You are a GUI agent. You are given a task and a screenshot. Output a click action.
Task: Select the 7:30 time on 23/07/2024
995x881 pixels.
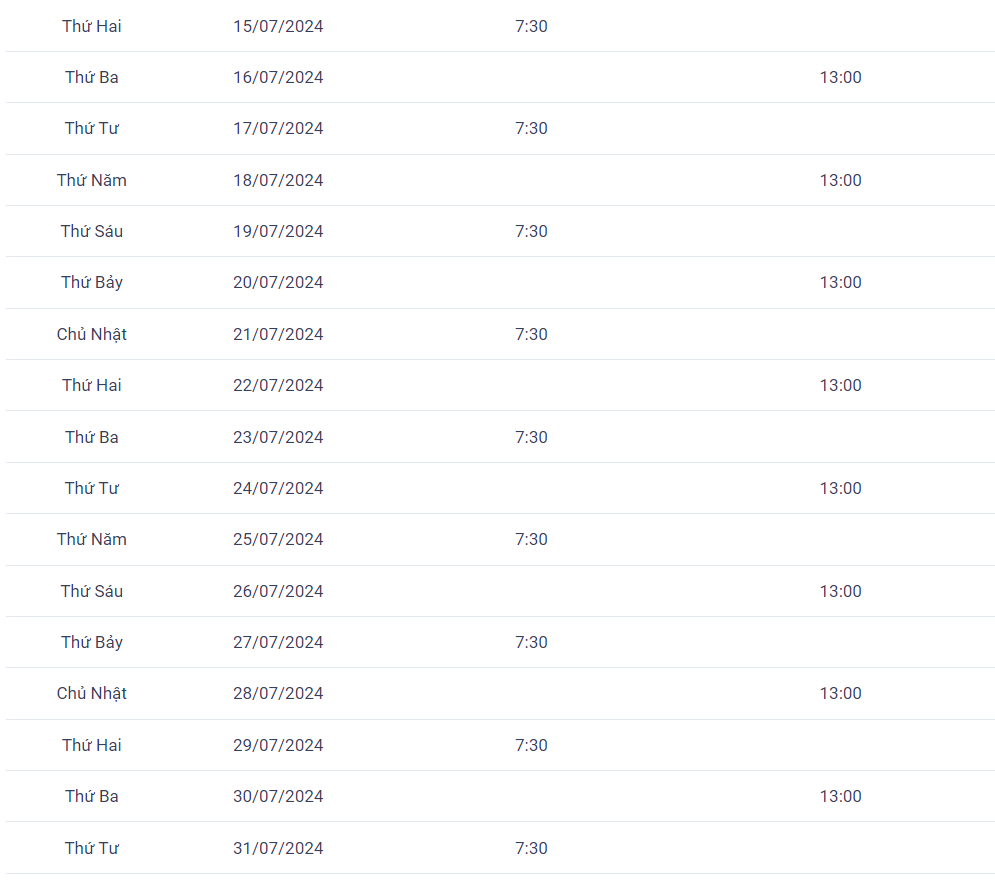pos(531,437)
